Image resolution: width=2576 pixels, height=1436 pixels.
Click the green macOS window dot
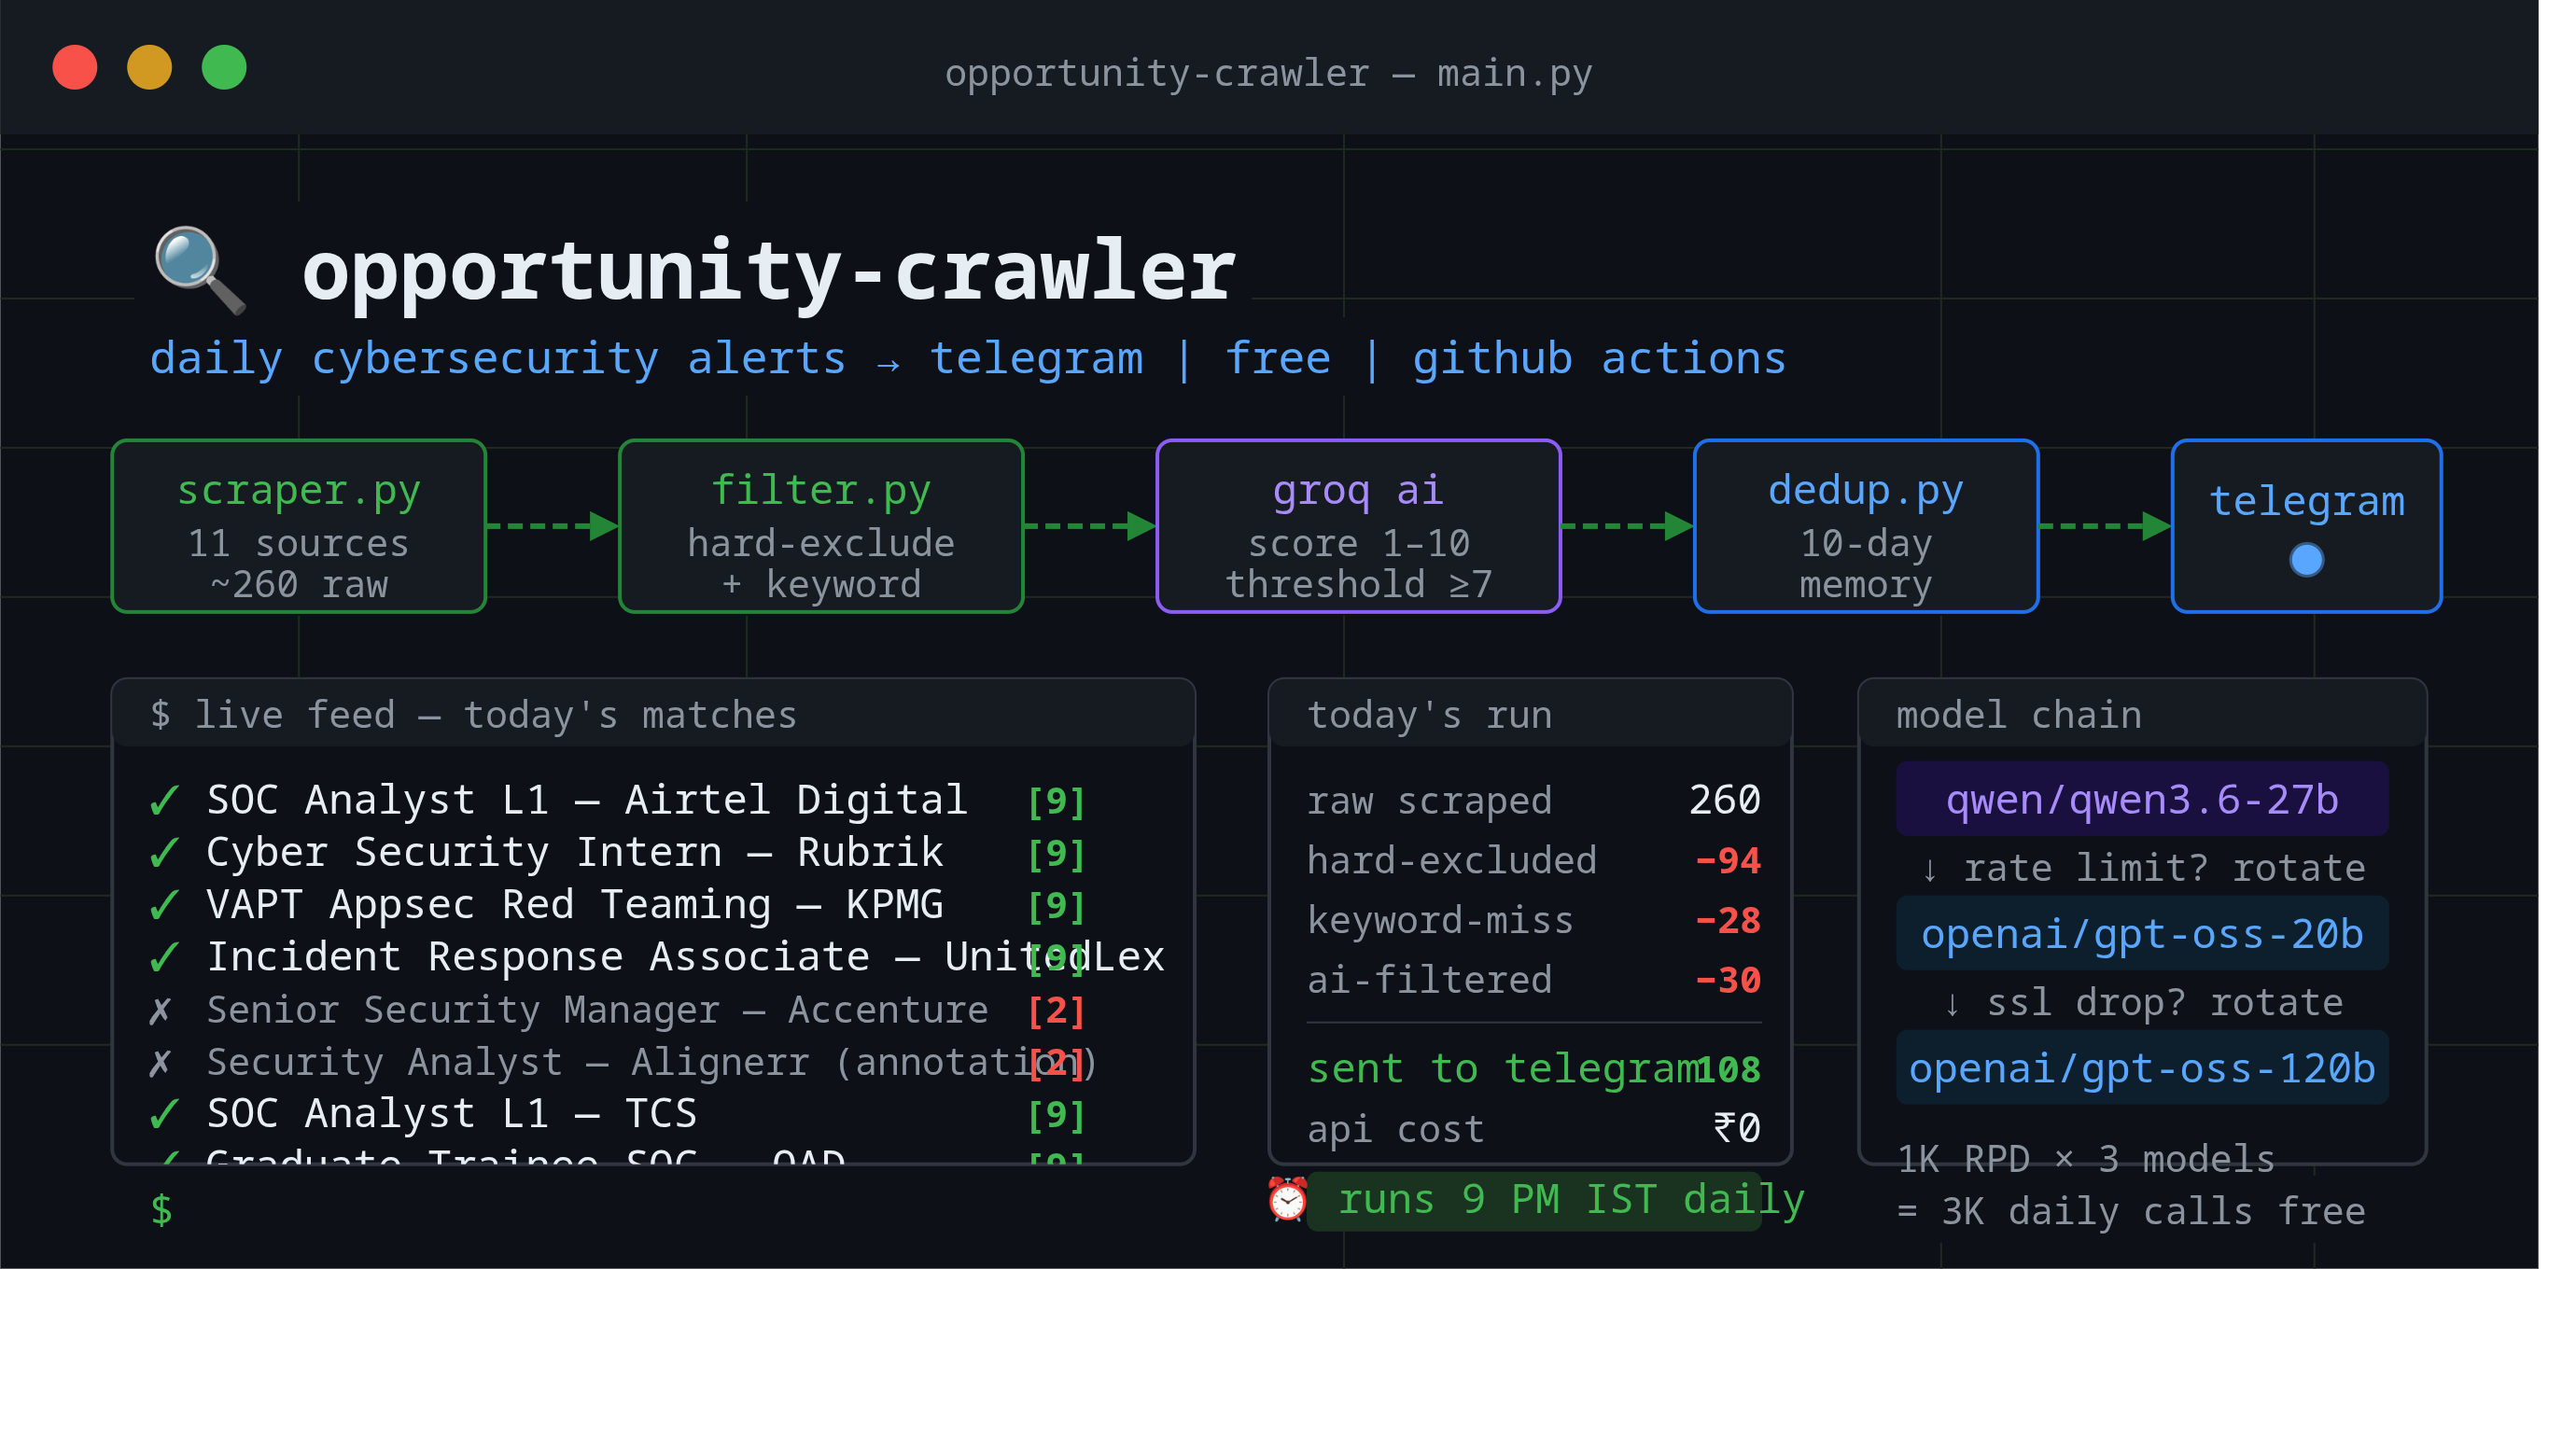coord(224,68)
